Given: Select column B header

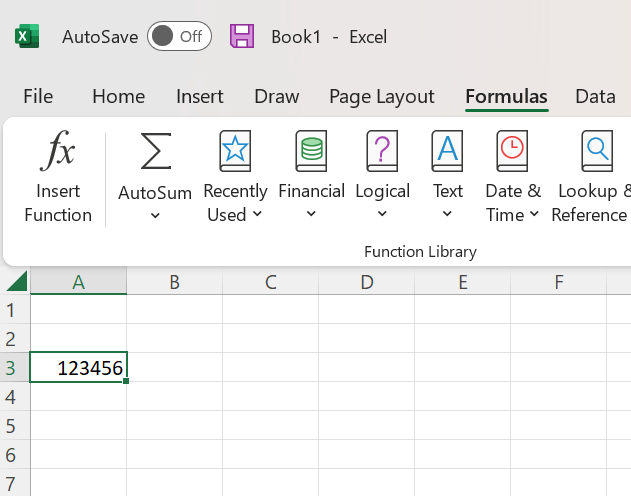Looking at the screenshot, I should click(x=174, y=282).
